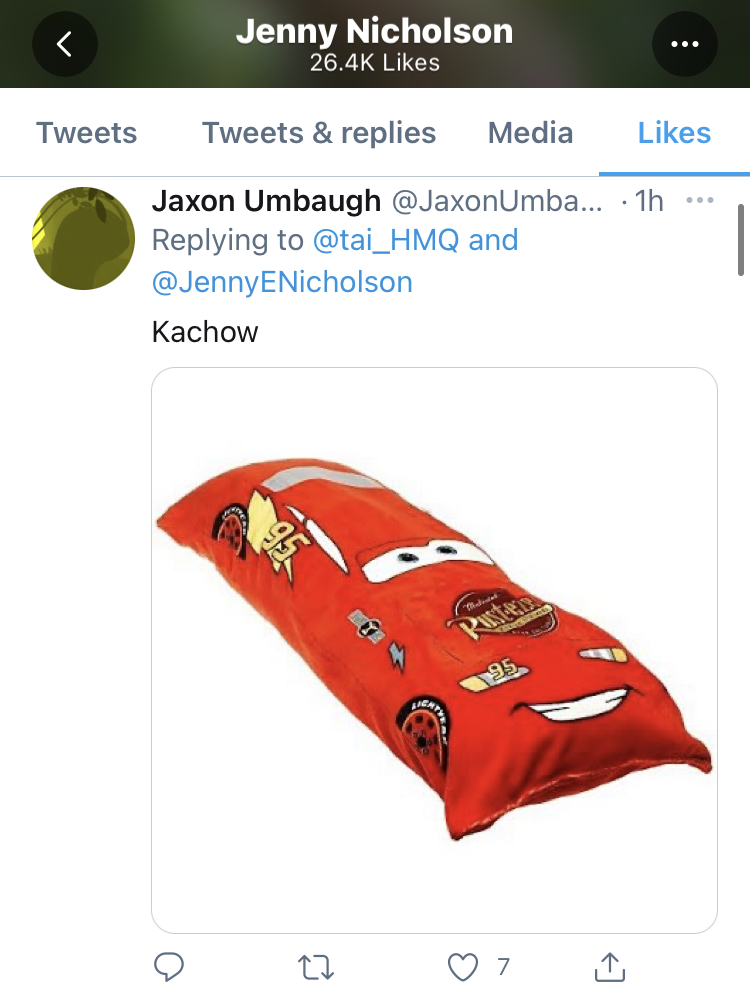Open the profile more options menu

click(x=684, y=44)
